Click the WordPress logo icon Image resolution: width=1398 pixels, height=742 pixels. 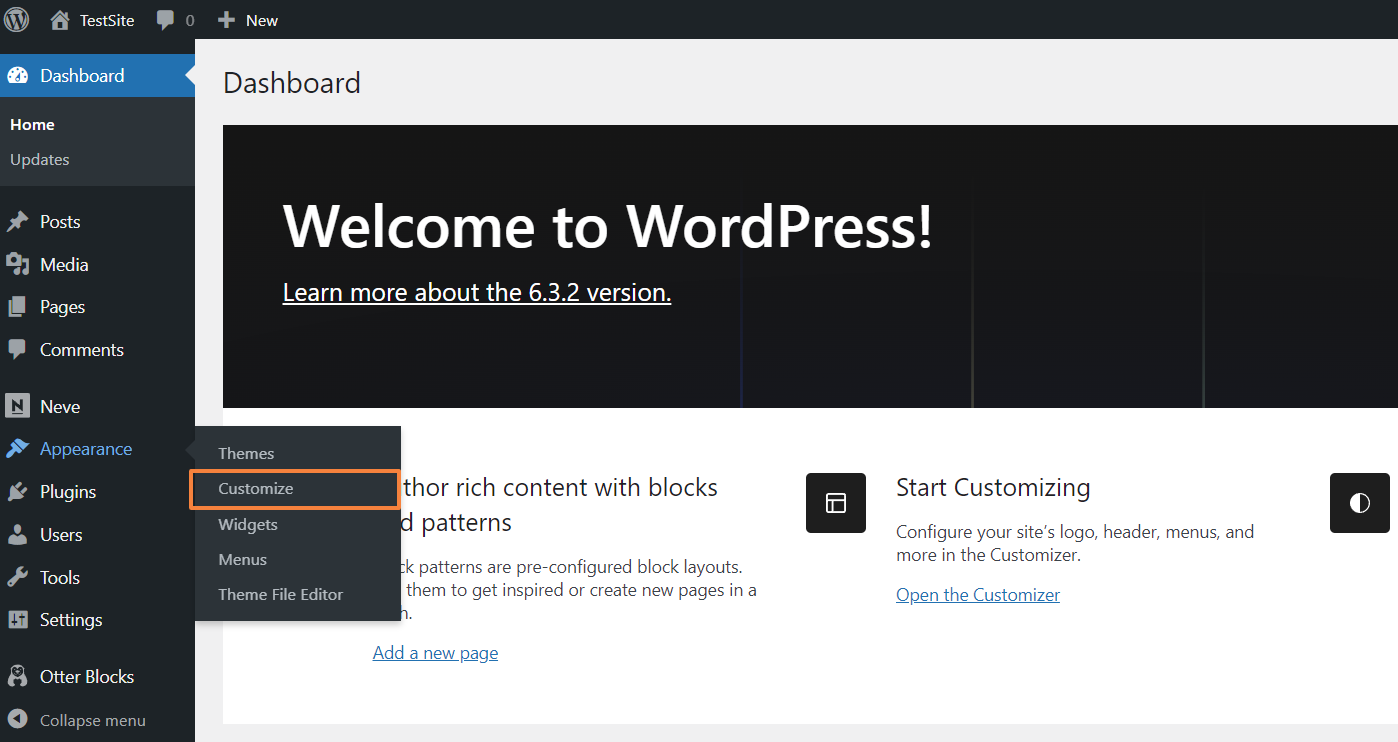tap(17, 19)
